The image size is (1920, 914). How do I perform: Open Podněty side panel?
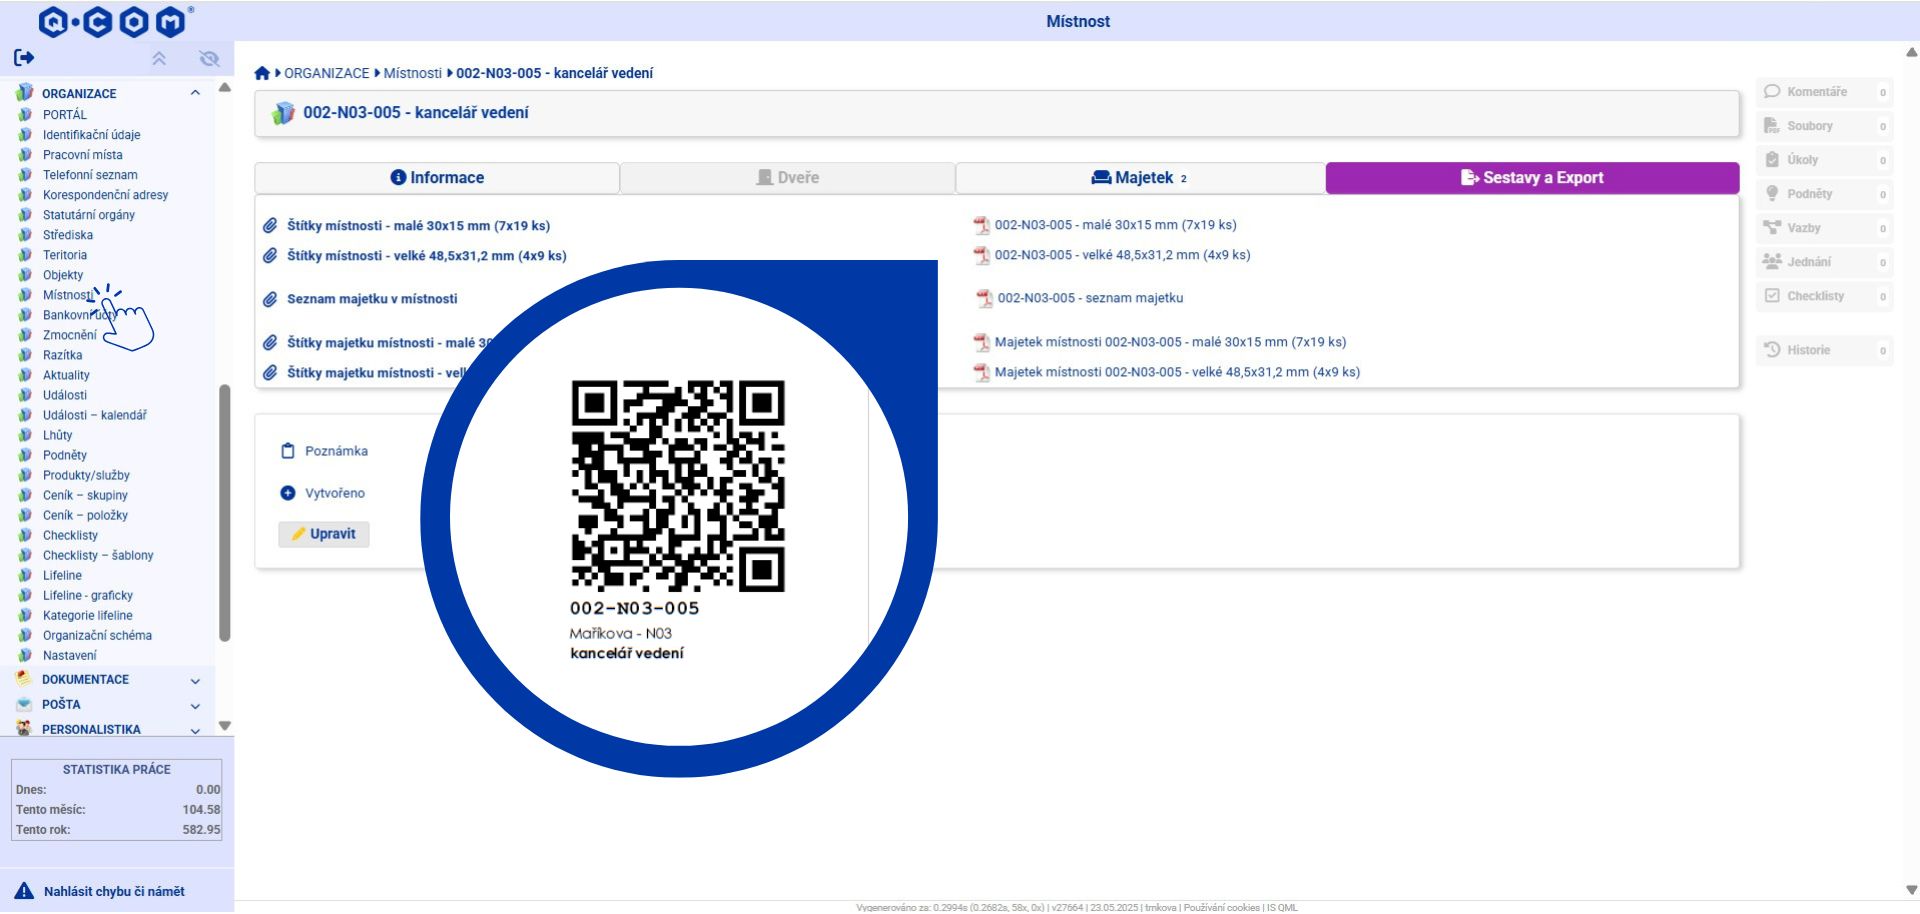pyautogui.click(x=1824, y=194)
